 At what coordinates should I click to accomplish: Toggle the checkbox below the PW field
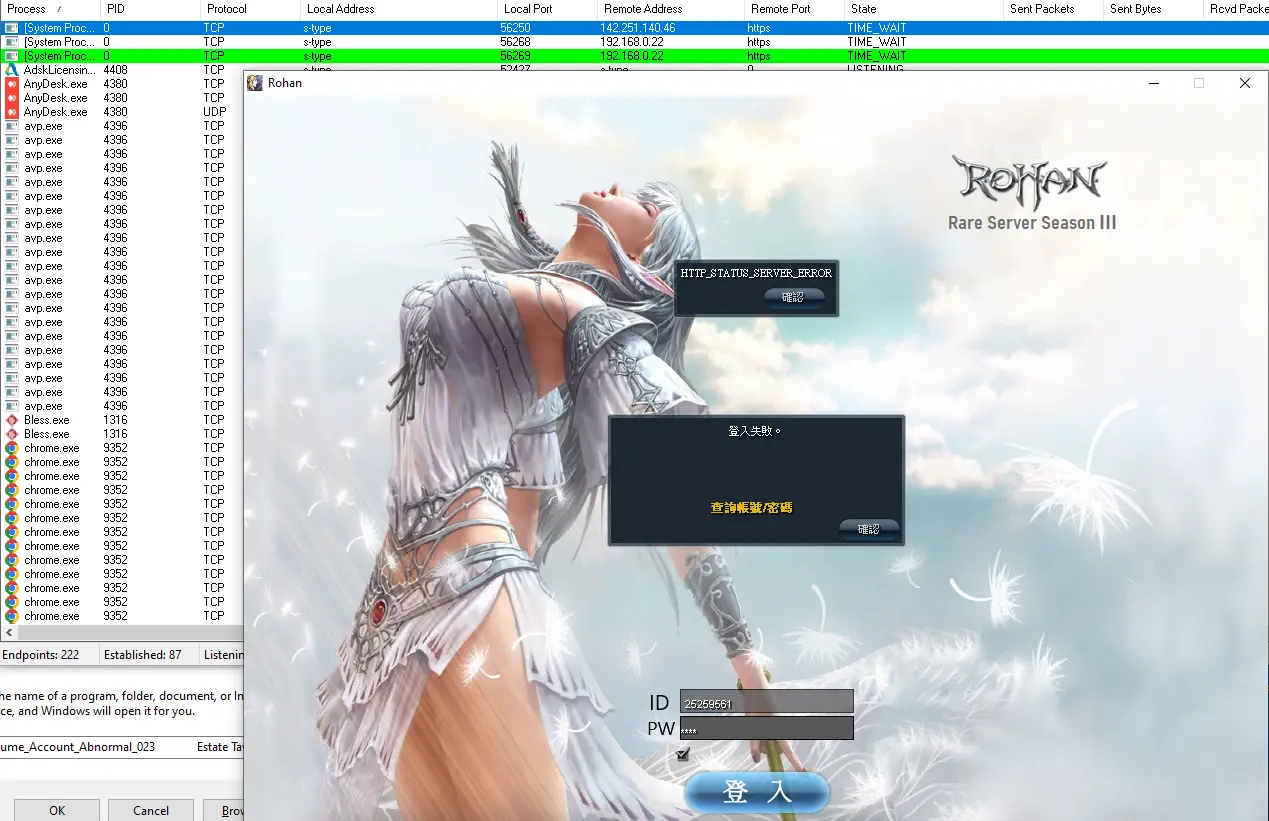coord(684,753)
